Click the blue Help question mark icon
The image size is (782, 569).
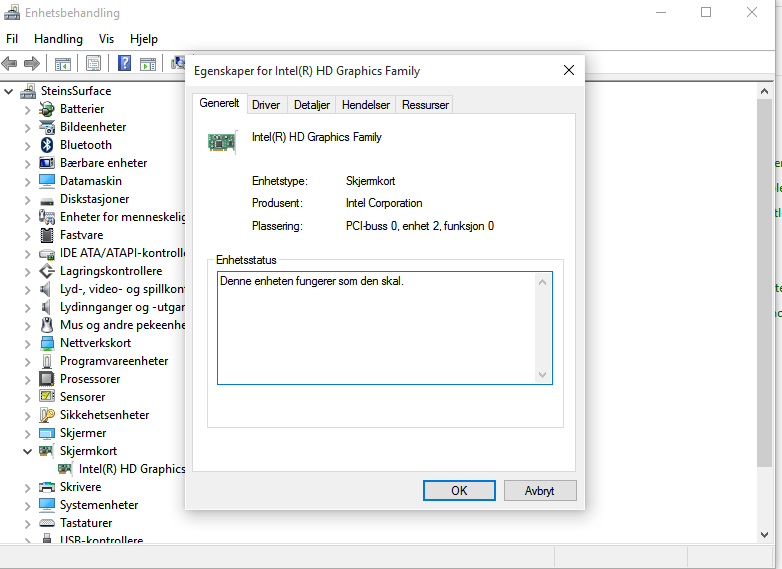click(124, 63)
